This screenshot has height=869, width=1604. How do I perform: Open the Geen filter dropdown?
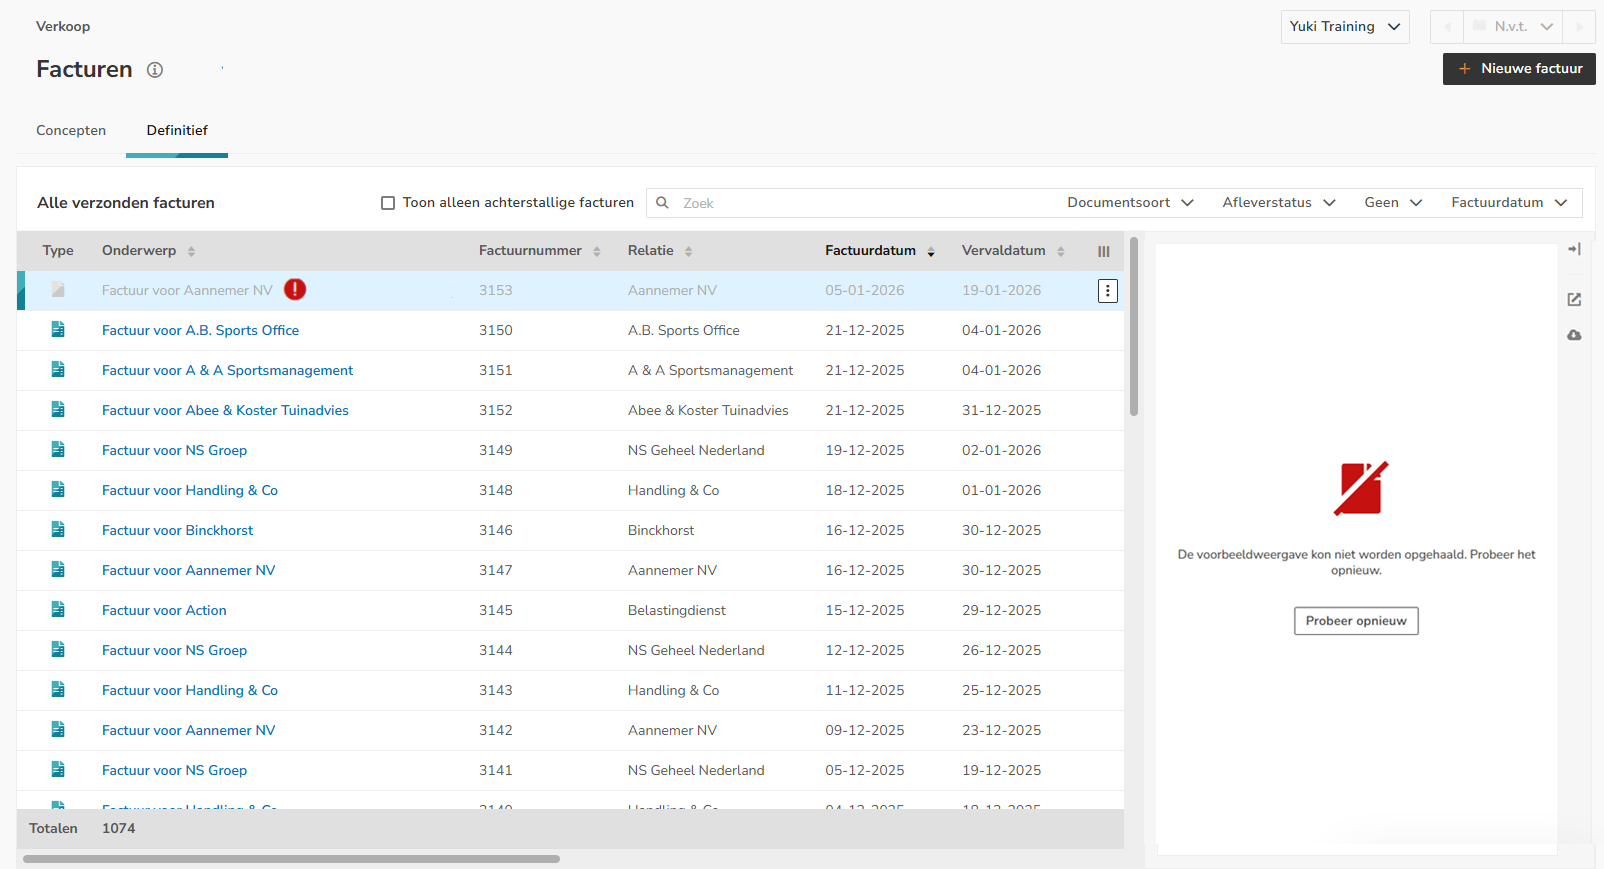pyautogui.click(x=1393, y=203)
